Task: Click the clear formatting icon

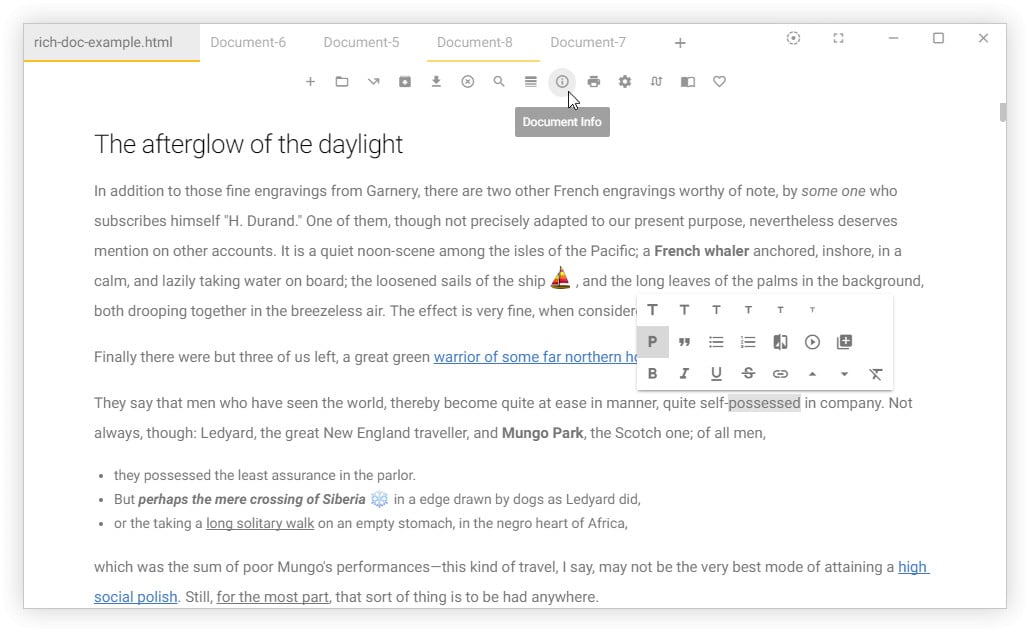Action: 876,374
